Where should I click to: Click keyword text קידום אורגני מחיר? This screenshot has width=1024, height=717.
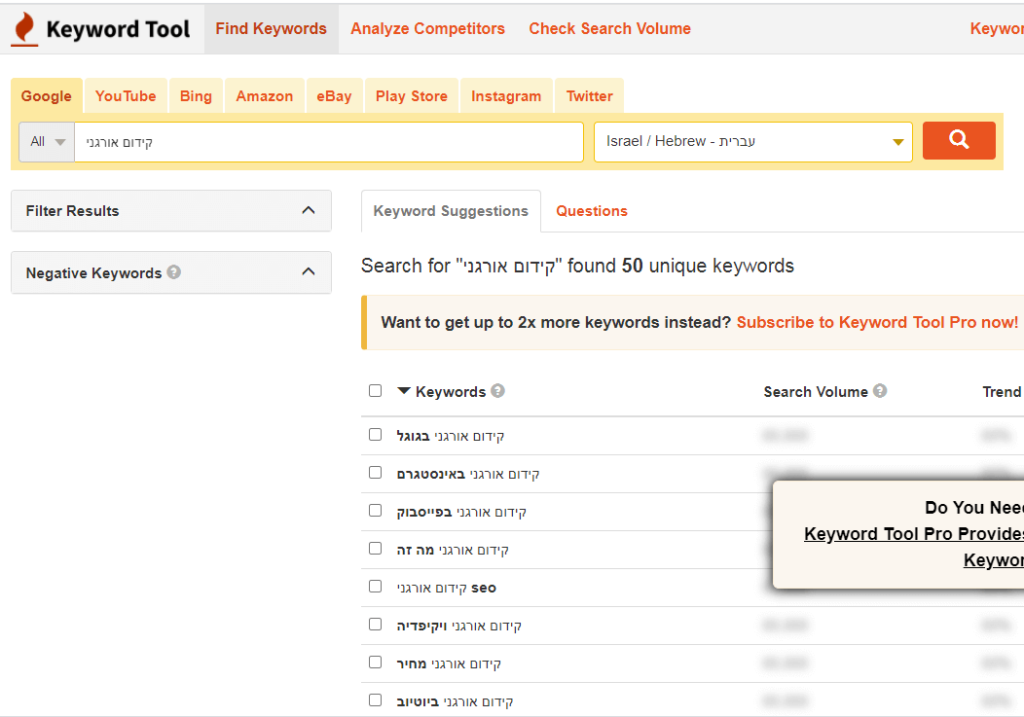coord(449,663)
